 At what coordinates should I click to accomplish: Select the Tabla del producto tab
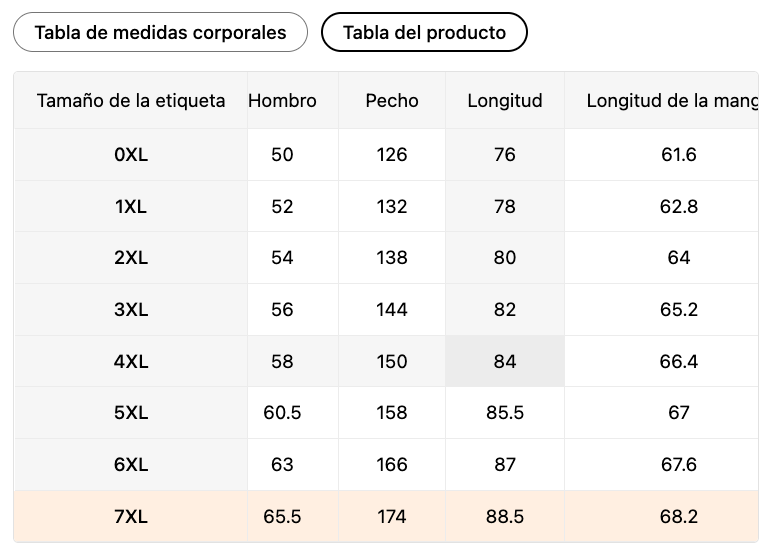(x=424, y=33)
